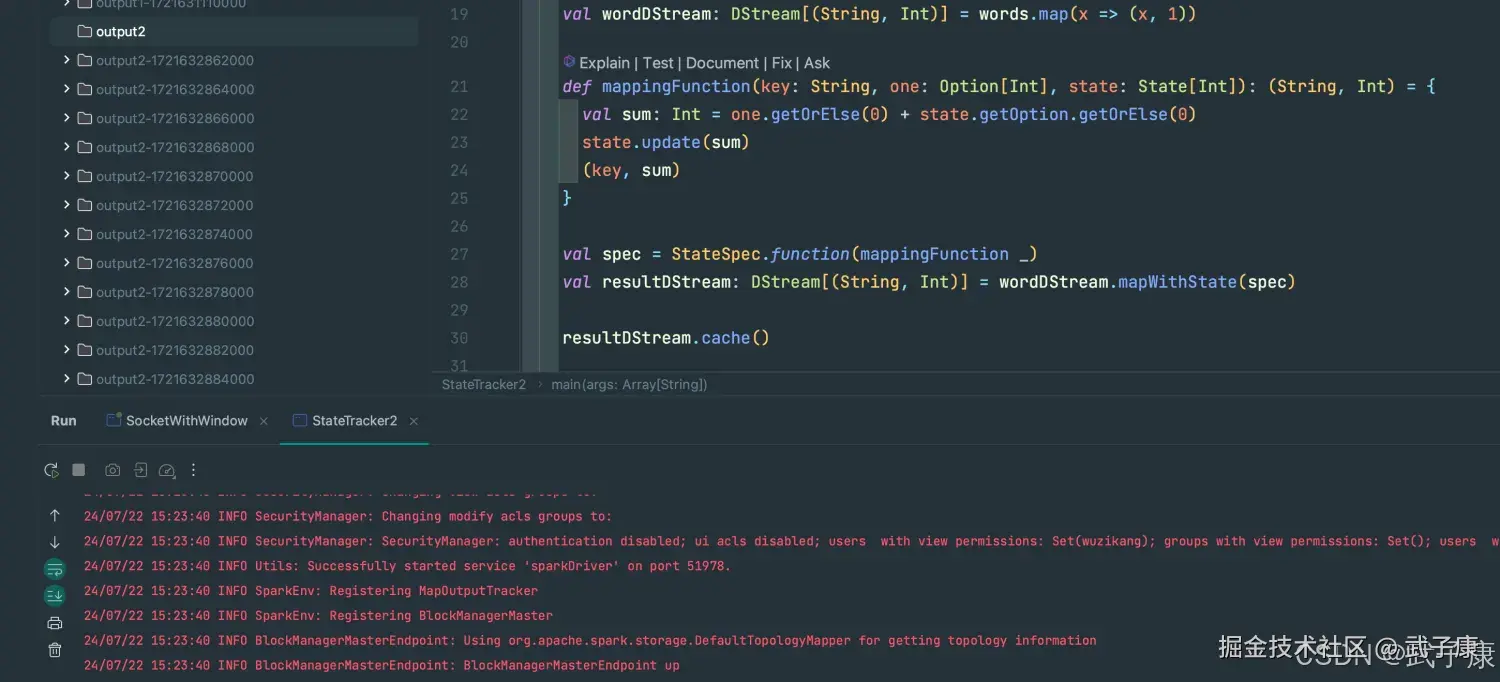
Task: Expand the output2-1721632866000 folder
Action: [x=67, y=118]
